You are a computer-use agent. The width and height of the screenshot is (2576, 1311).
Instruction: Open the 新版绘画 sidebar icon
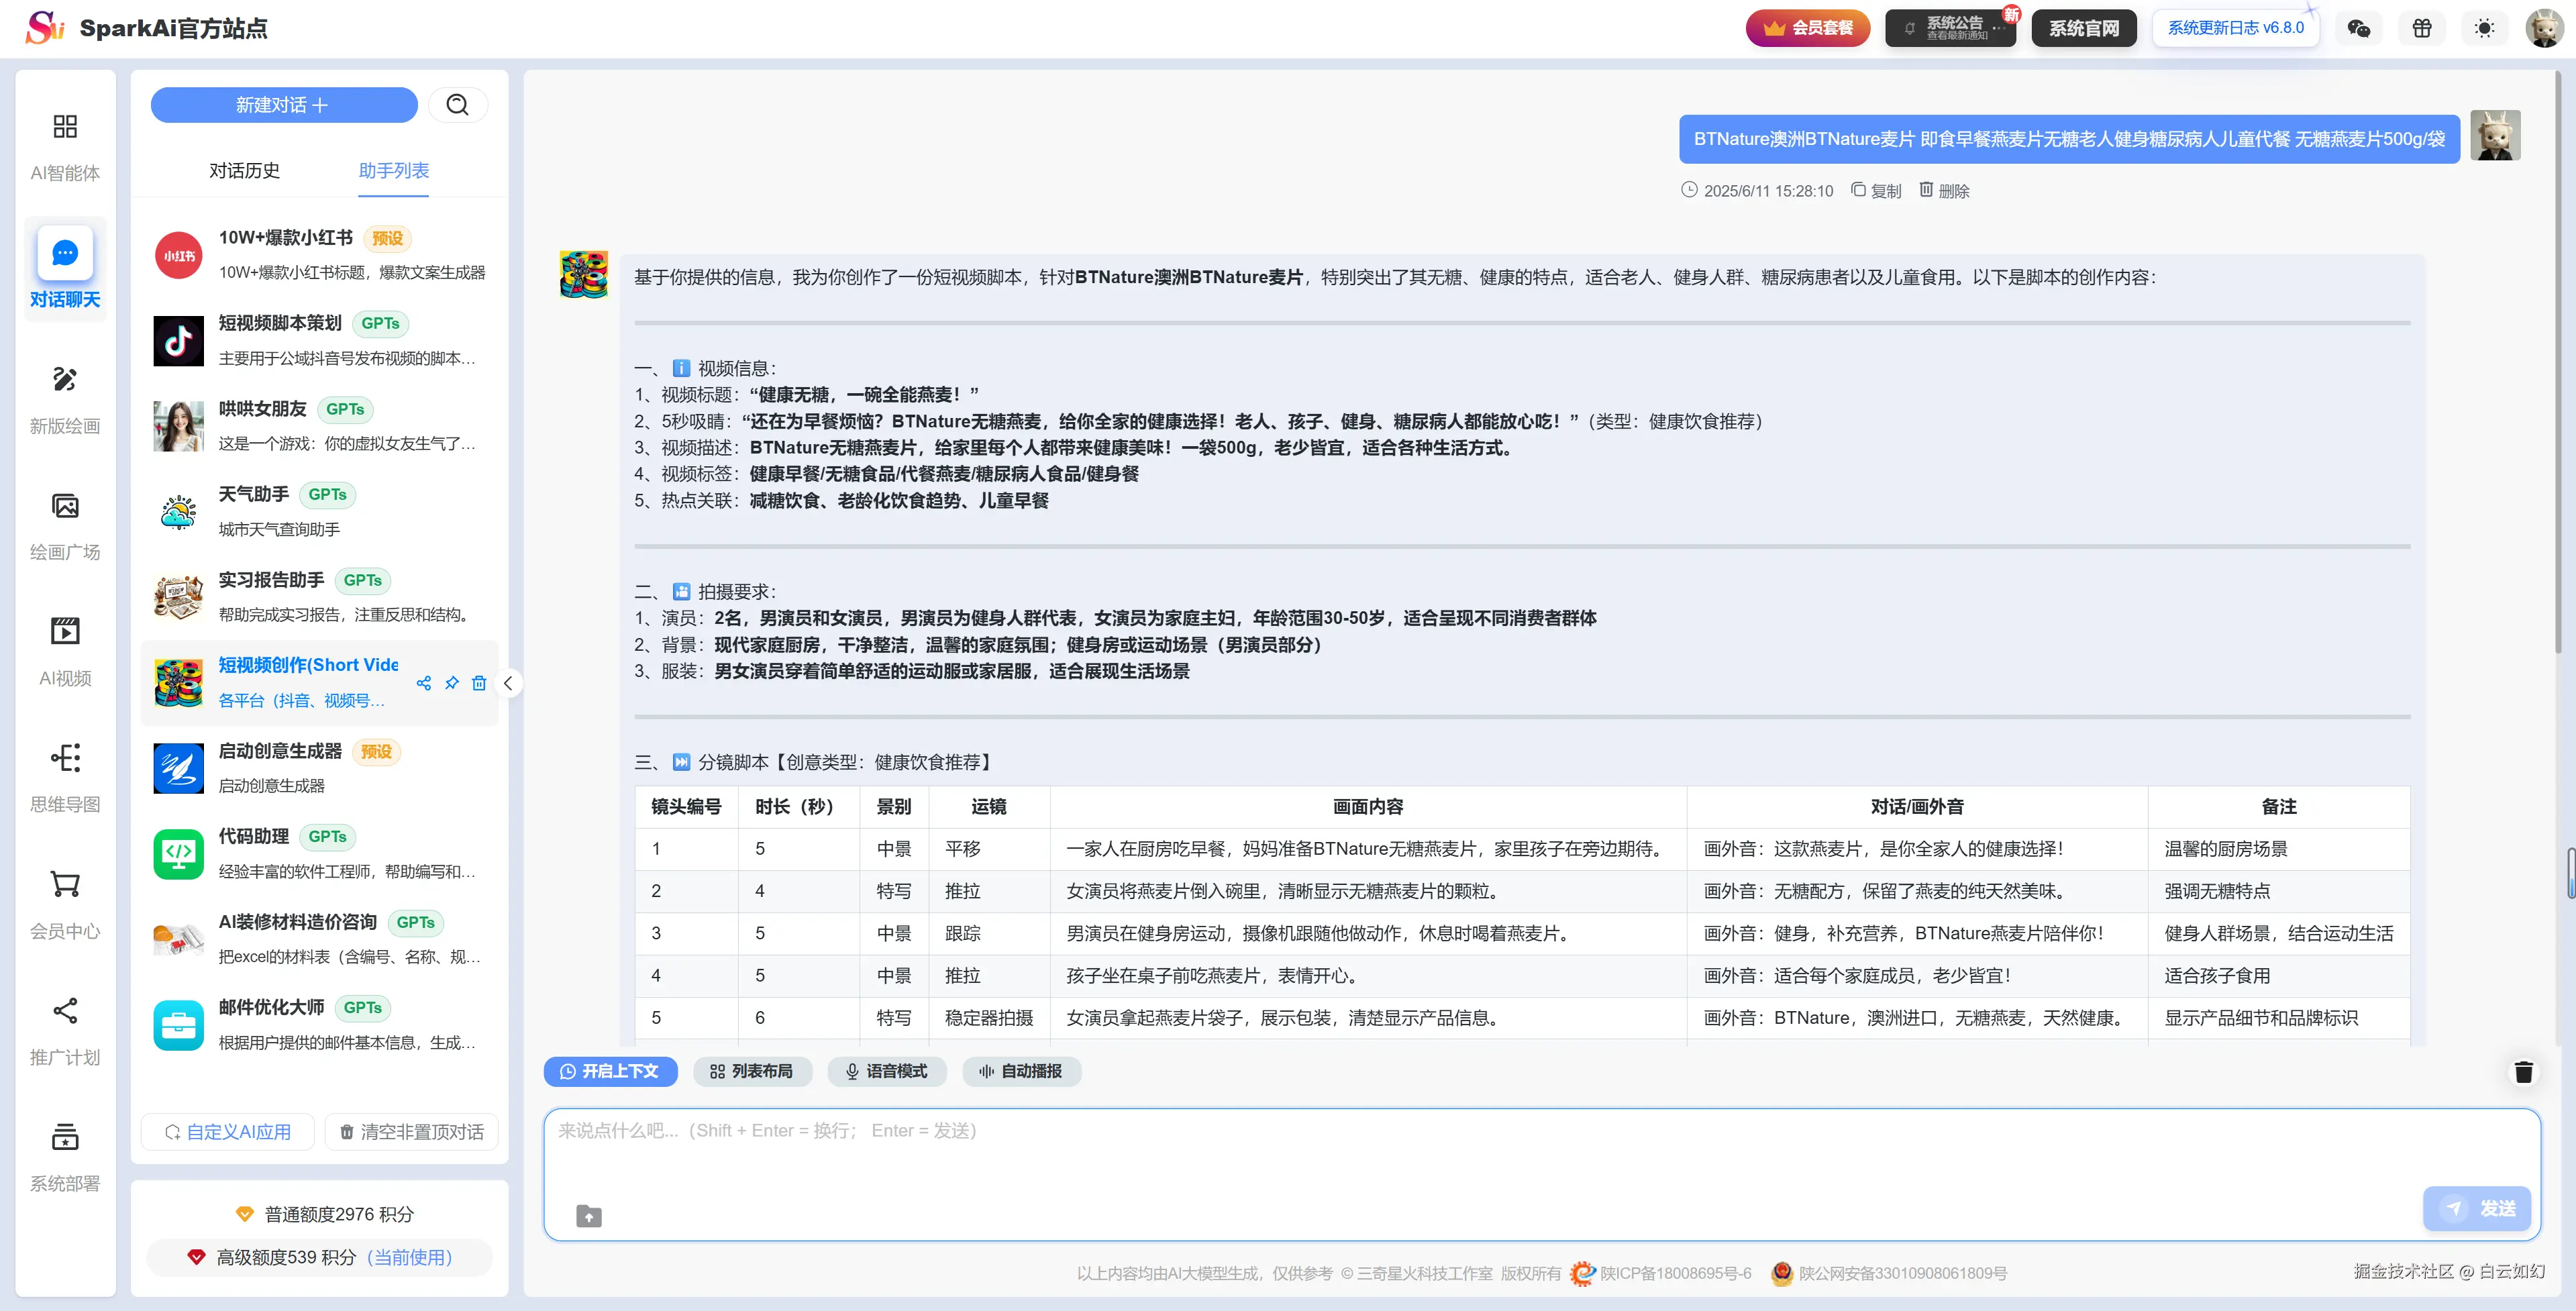(65, 380)
